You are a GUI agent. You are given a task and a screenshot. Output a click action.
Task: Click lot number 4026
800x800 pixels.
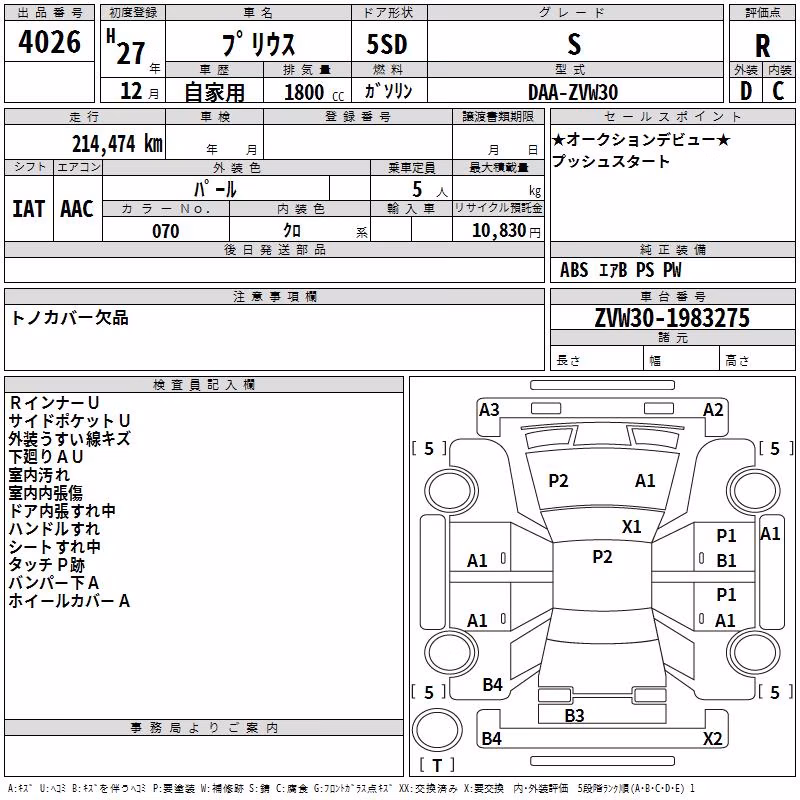[49, 42]
